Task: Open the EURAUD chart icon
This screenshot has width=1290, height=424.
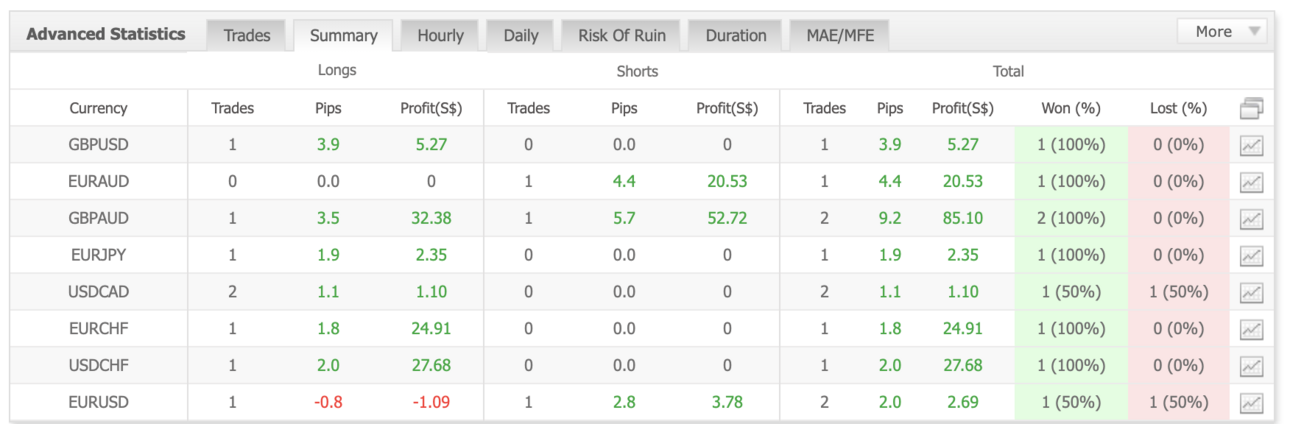Action: (1251, 183)
